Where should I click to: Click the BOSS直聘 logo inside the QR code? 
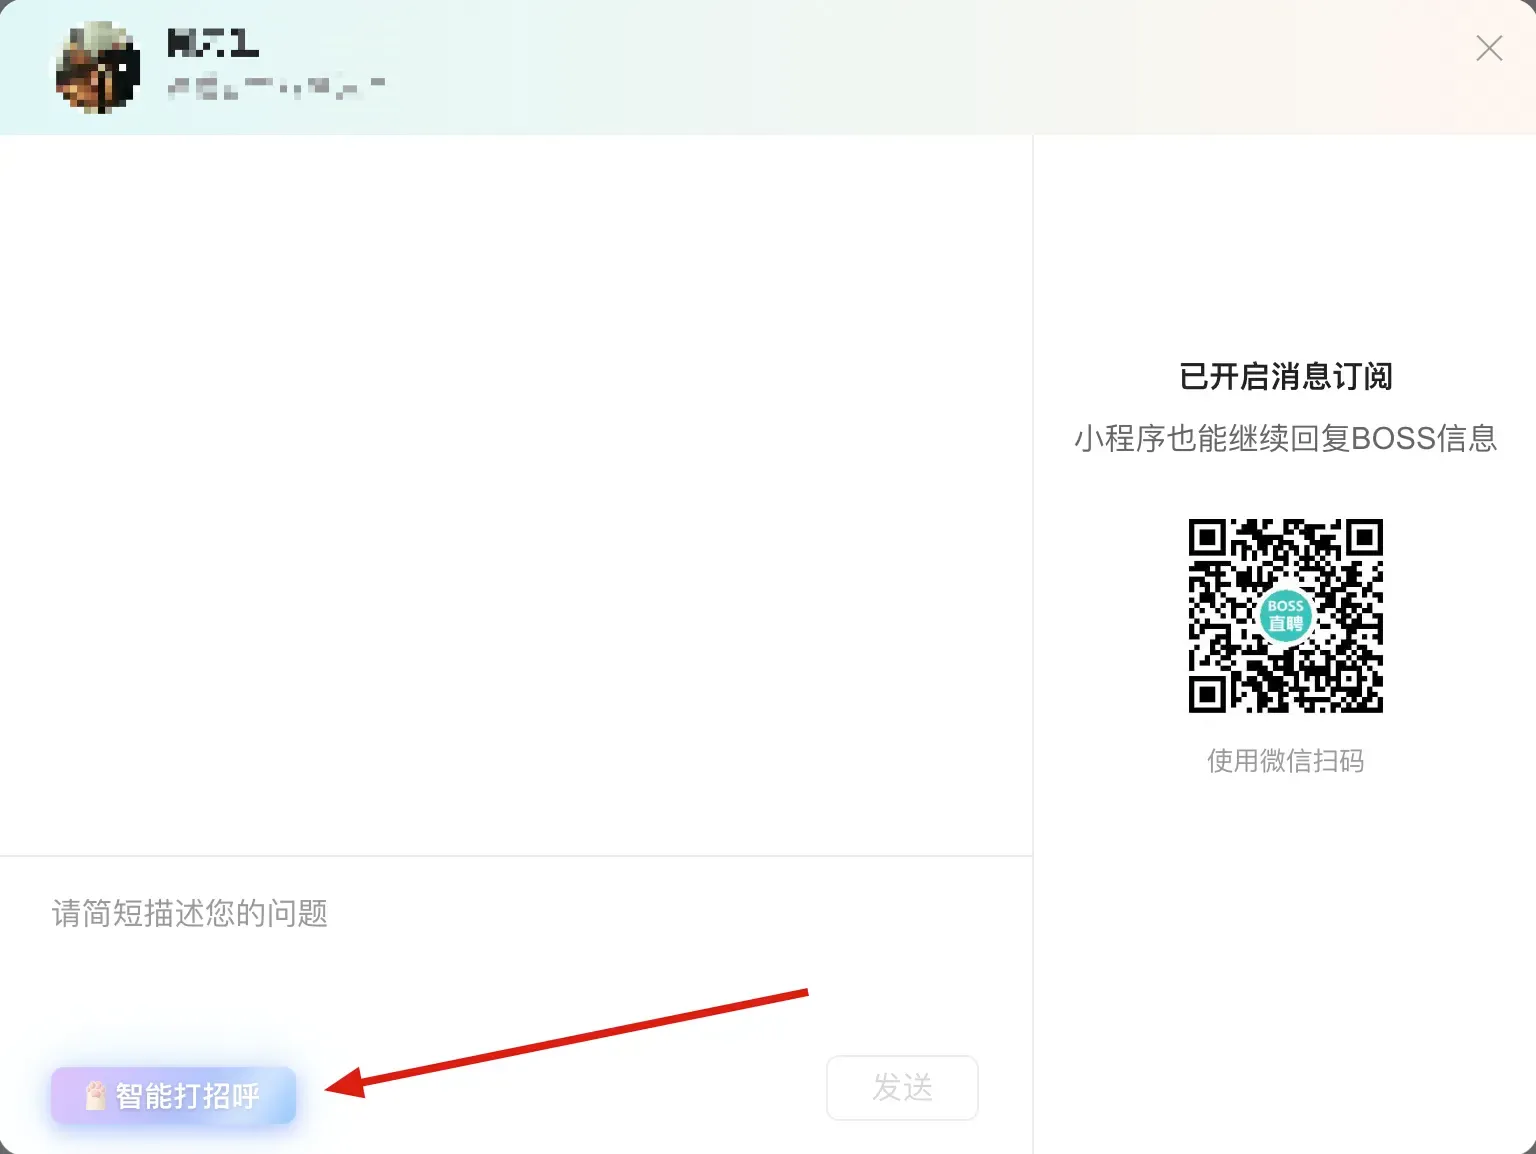[x=1285, y=616]
